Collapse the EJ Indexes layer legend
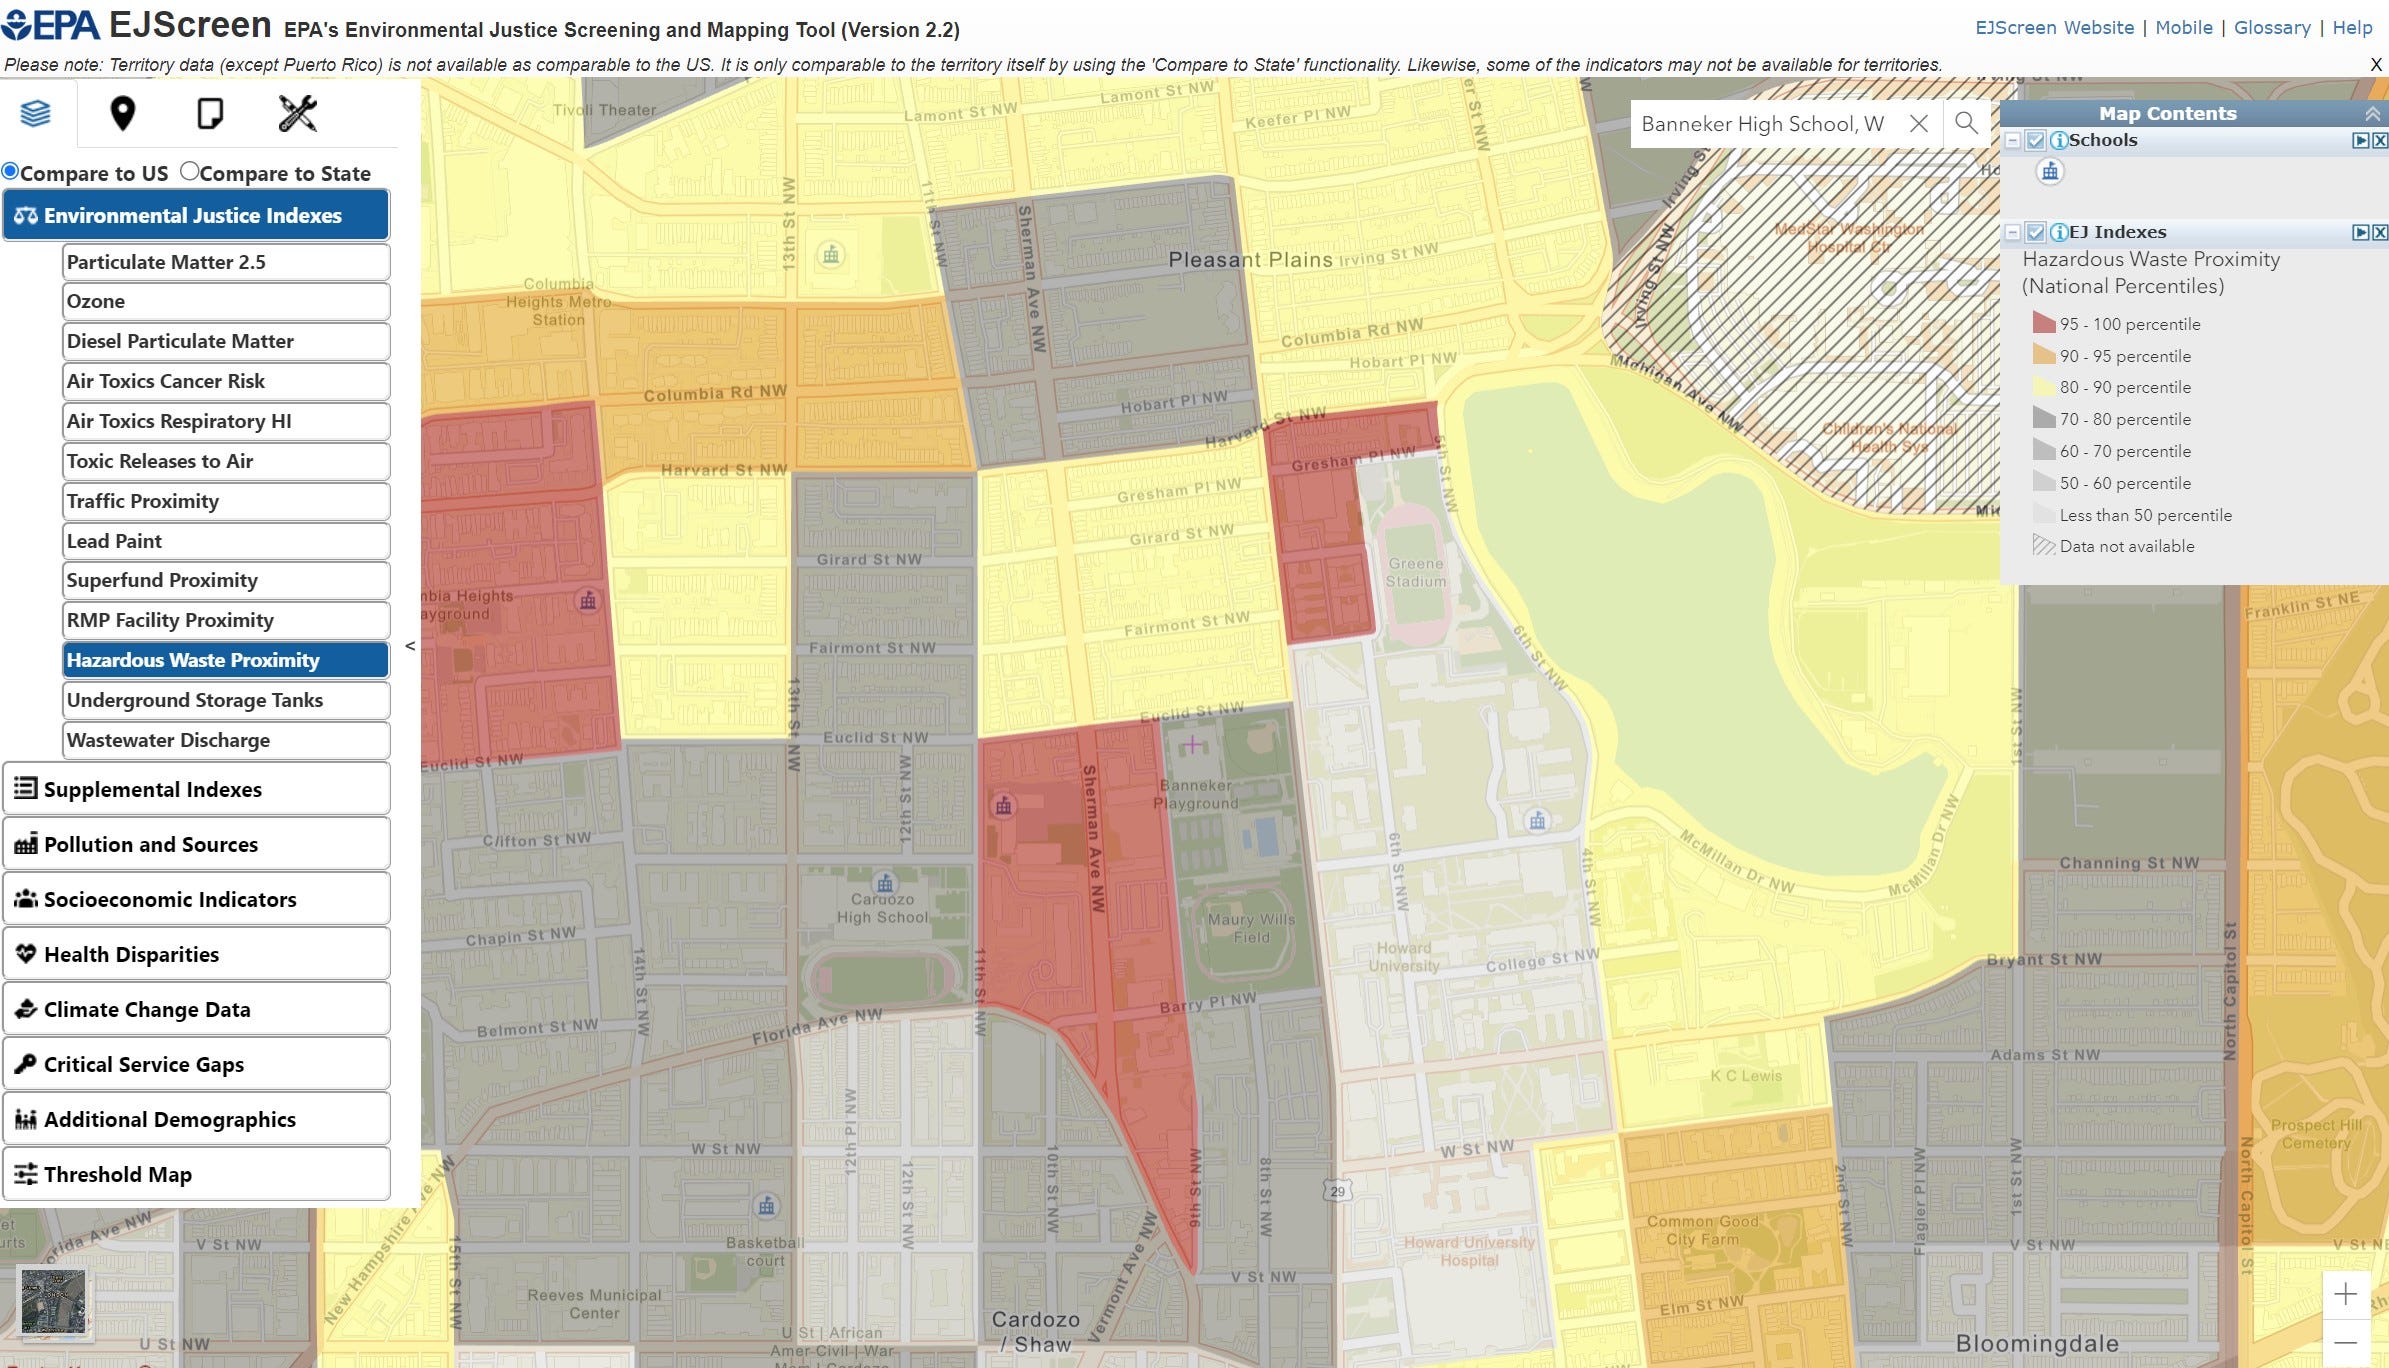Image resolution: width=2389 pixels, height=1368 pixels. [x=2013, y=233]
